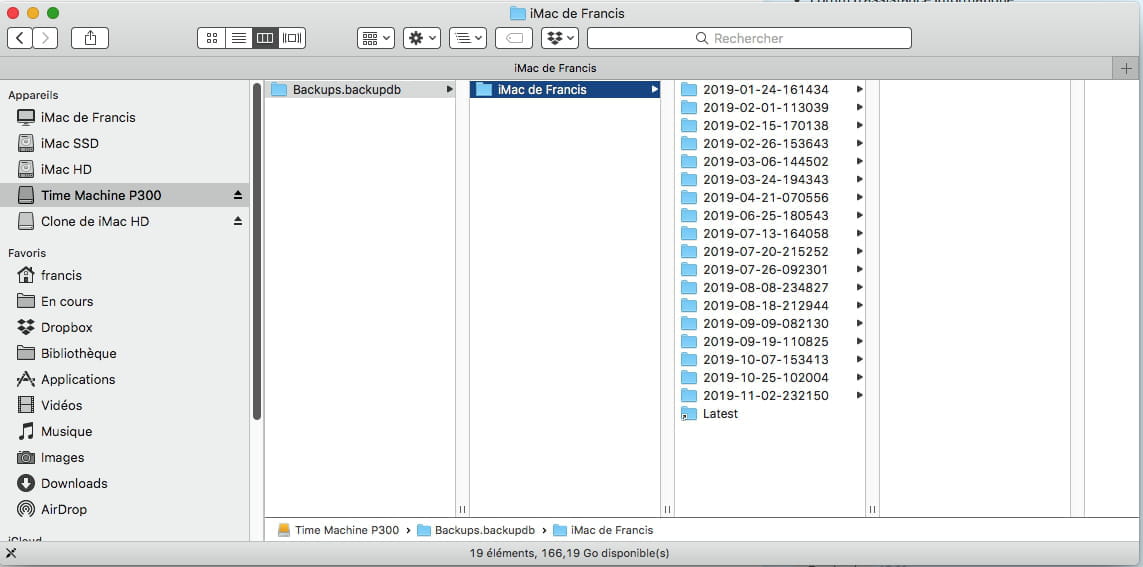This screenshot has height=567, width=1143.
Task: Expand backup 2019-03-06-144502 arrow
Action: tap(859, 162)
